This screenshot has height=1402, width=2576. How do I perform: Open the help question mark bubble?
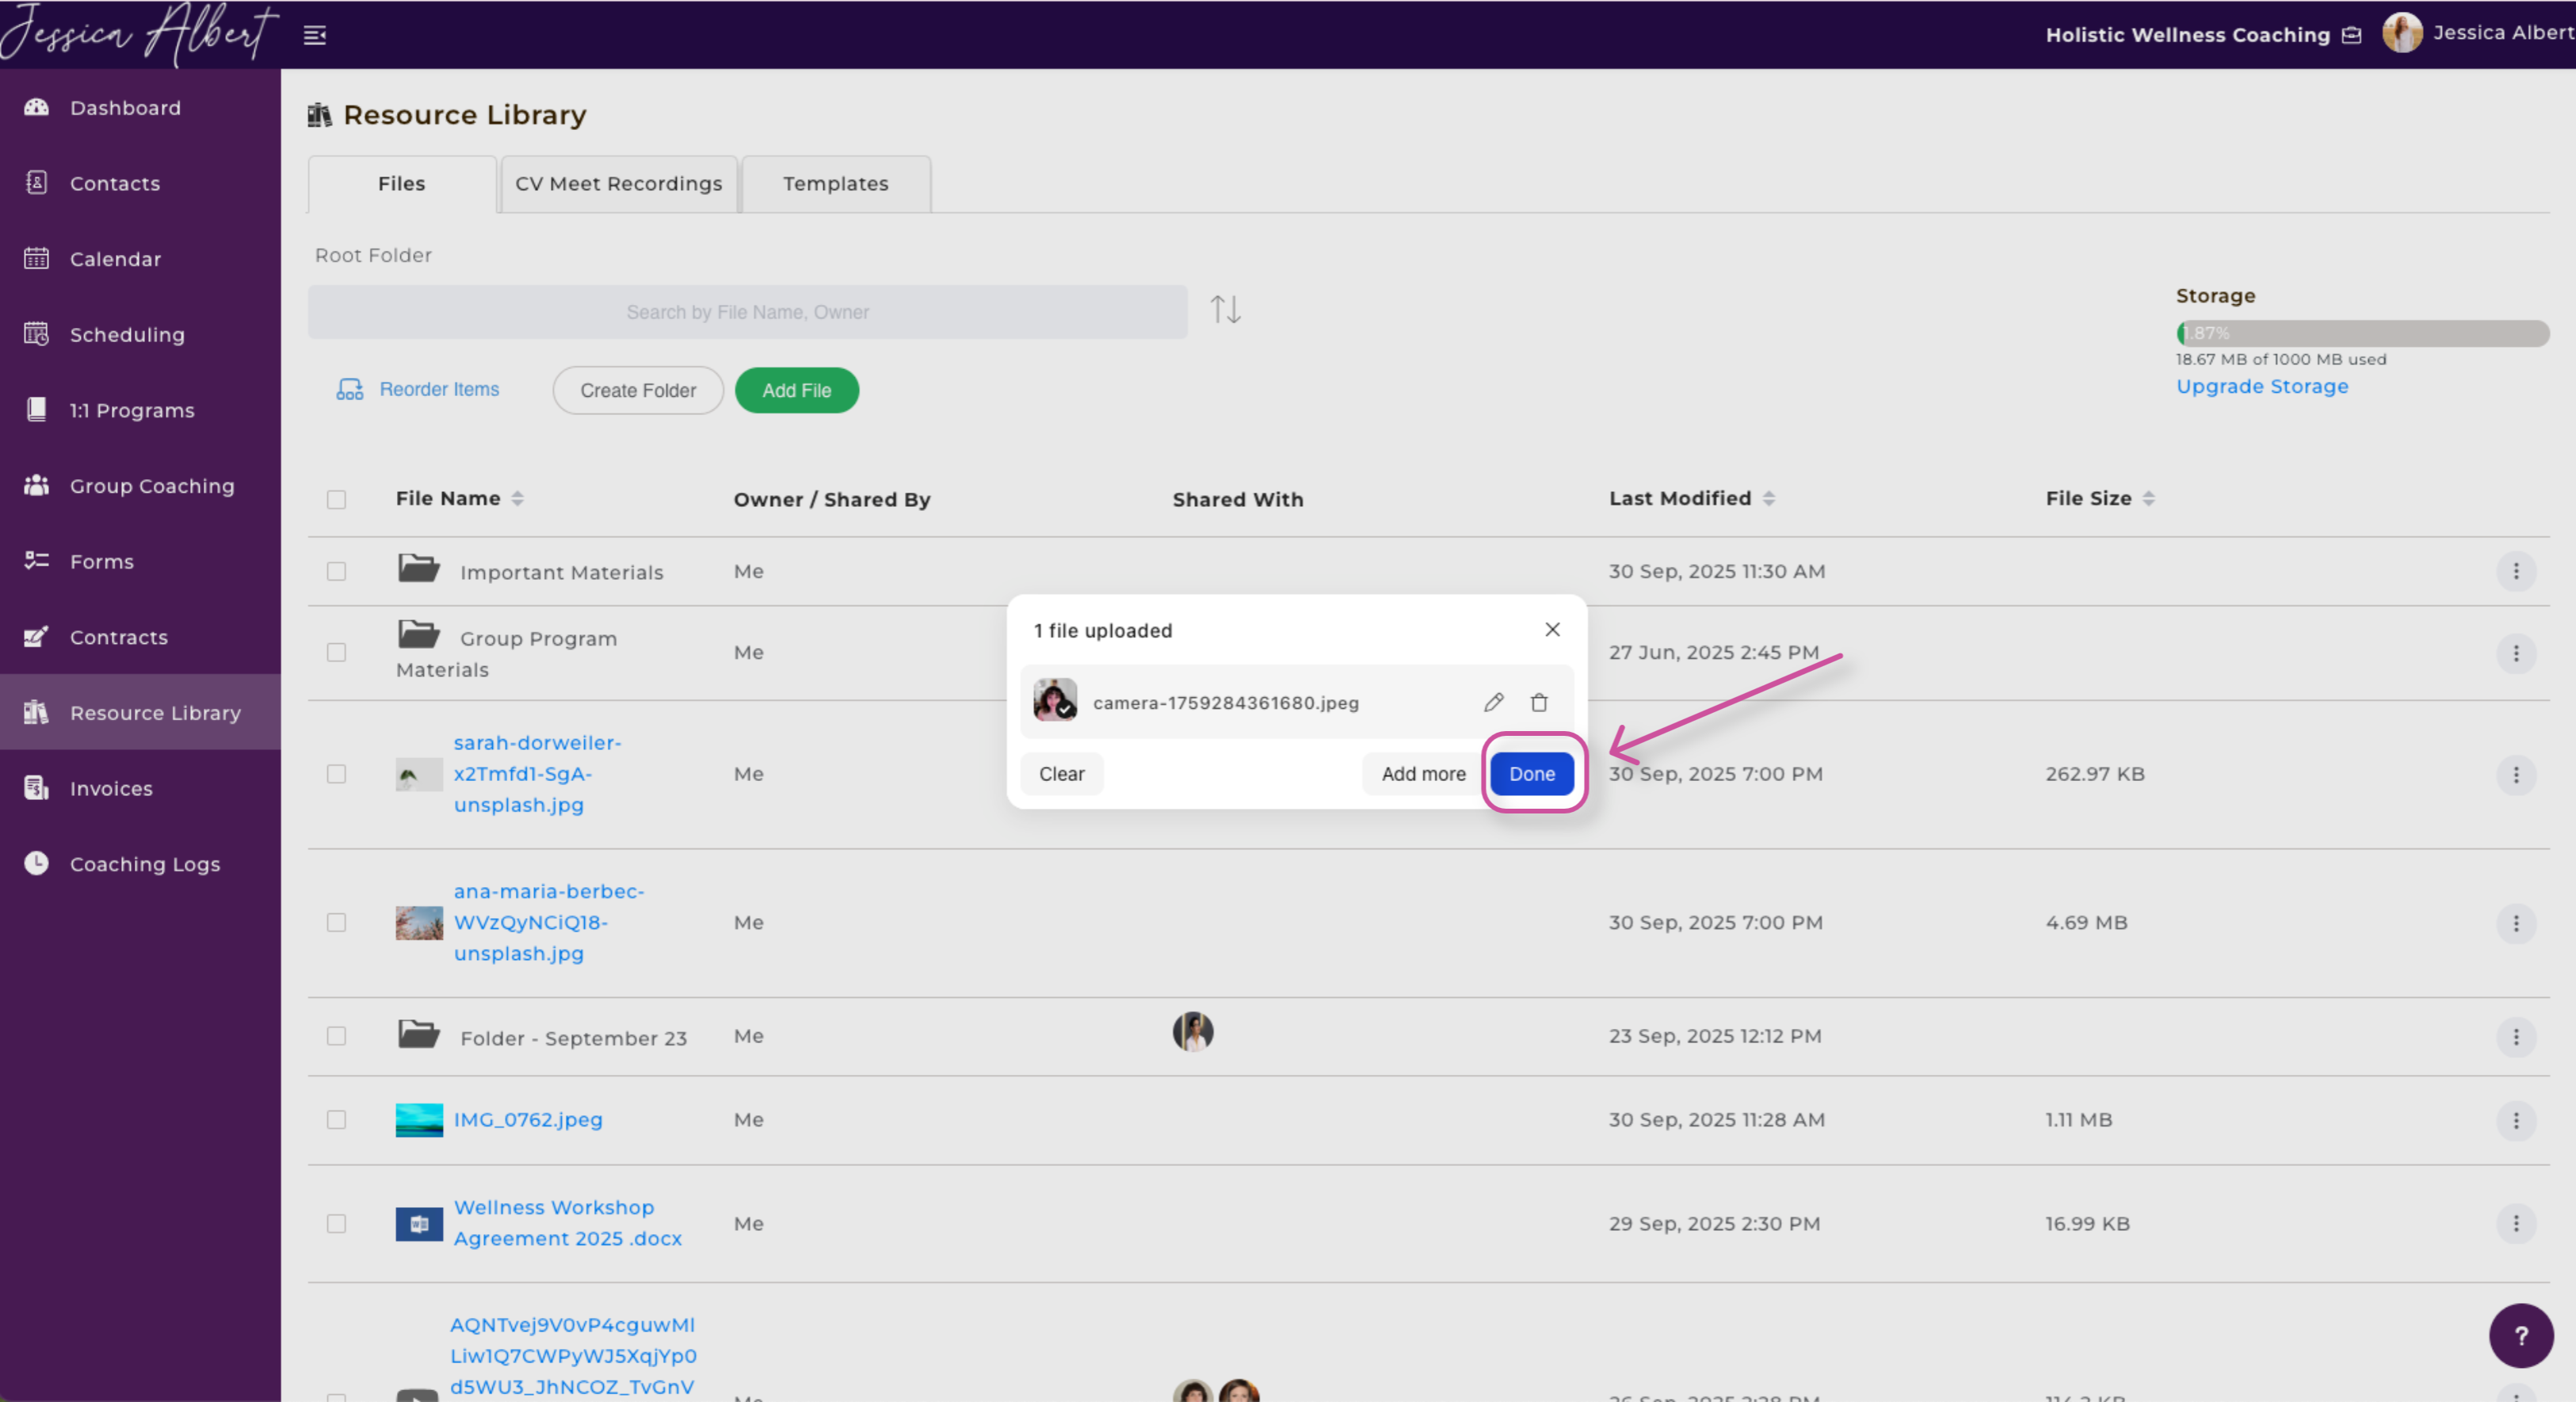(2520, 1335)
